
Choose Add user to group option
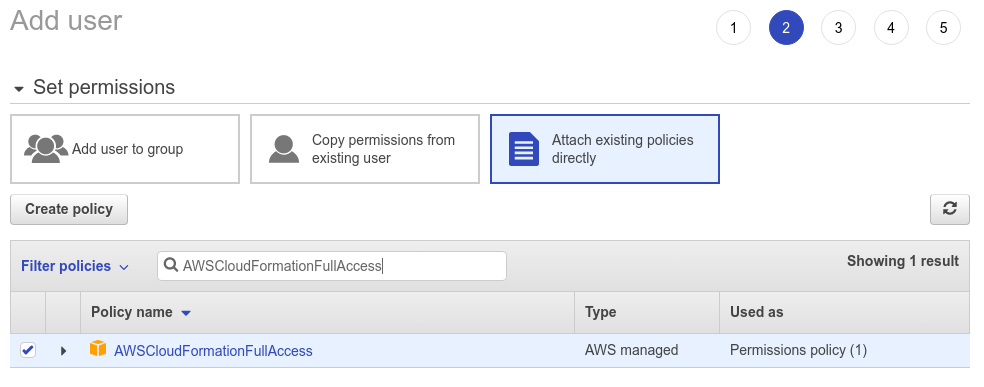[x=125, y=149]
